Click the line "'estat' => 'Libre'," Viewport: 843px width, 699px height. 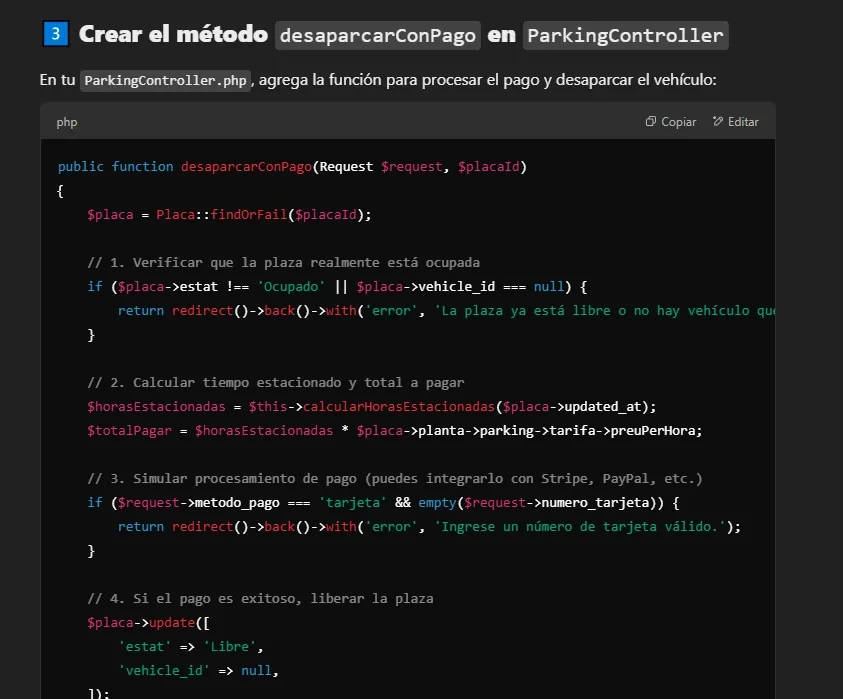coord(191,646)
